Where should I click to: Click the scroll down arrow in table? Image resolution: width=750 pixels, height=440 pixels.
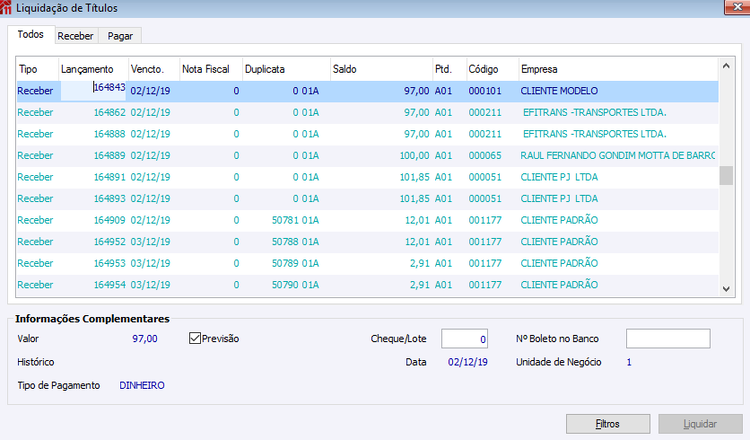pyautogui.click(x=726, y=289)
